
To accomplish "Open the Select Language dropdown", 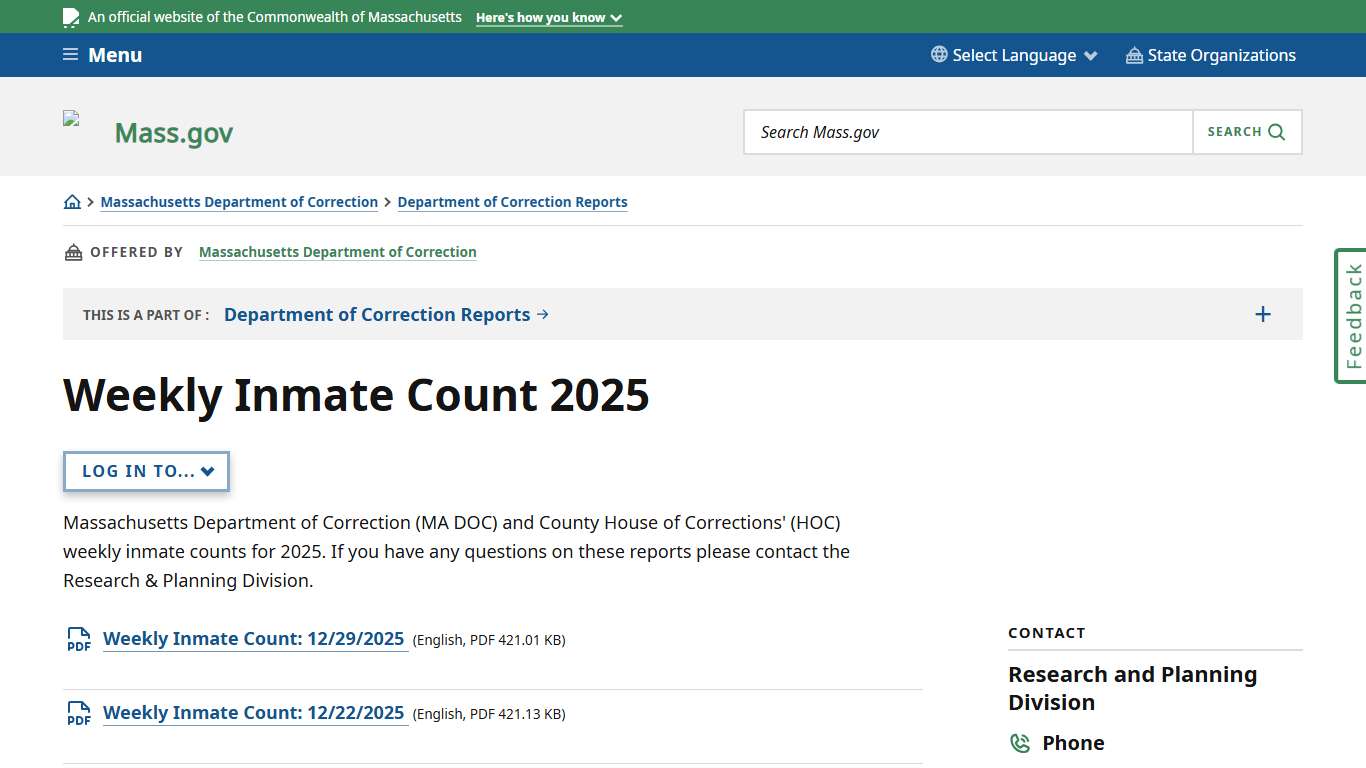I will click(1014, 55).
